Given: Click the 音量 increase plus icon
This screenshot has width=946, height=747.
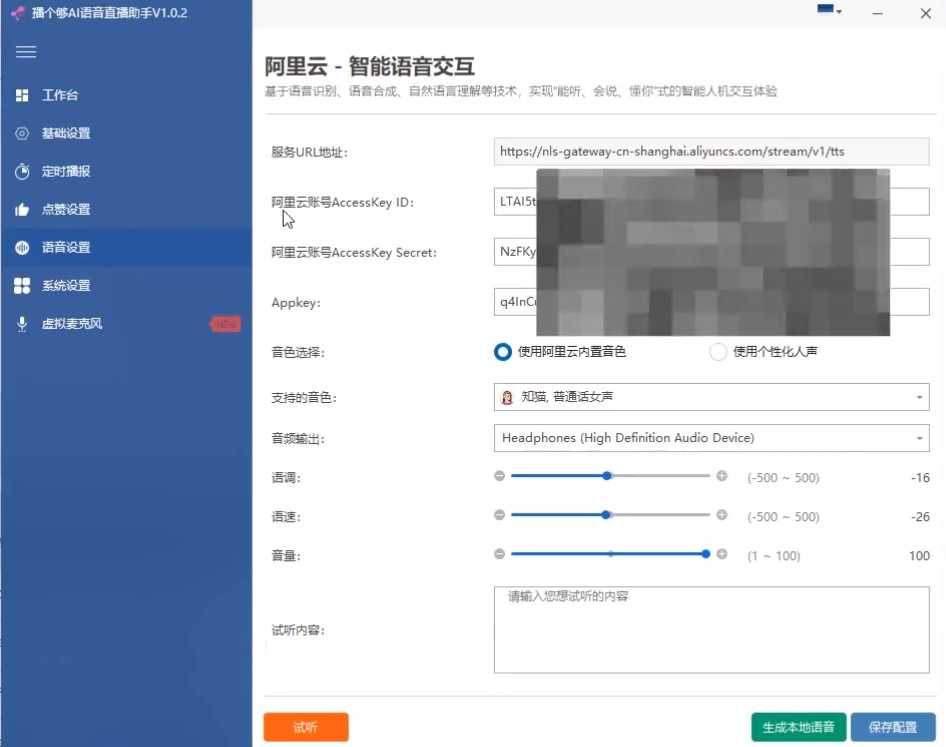Looking at the screenshot, I should [x=722, y=554].
